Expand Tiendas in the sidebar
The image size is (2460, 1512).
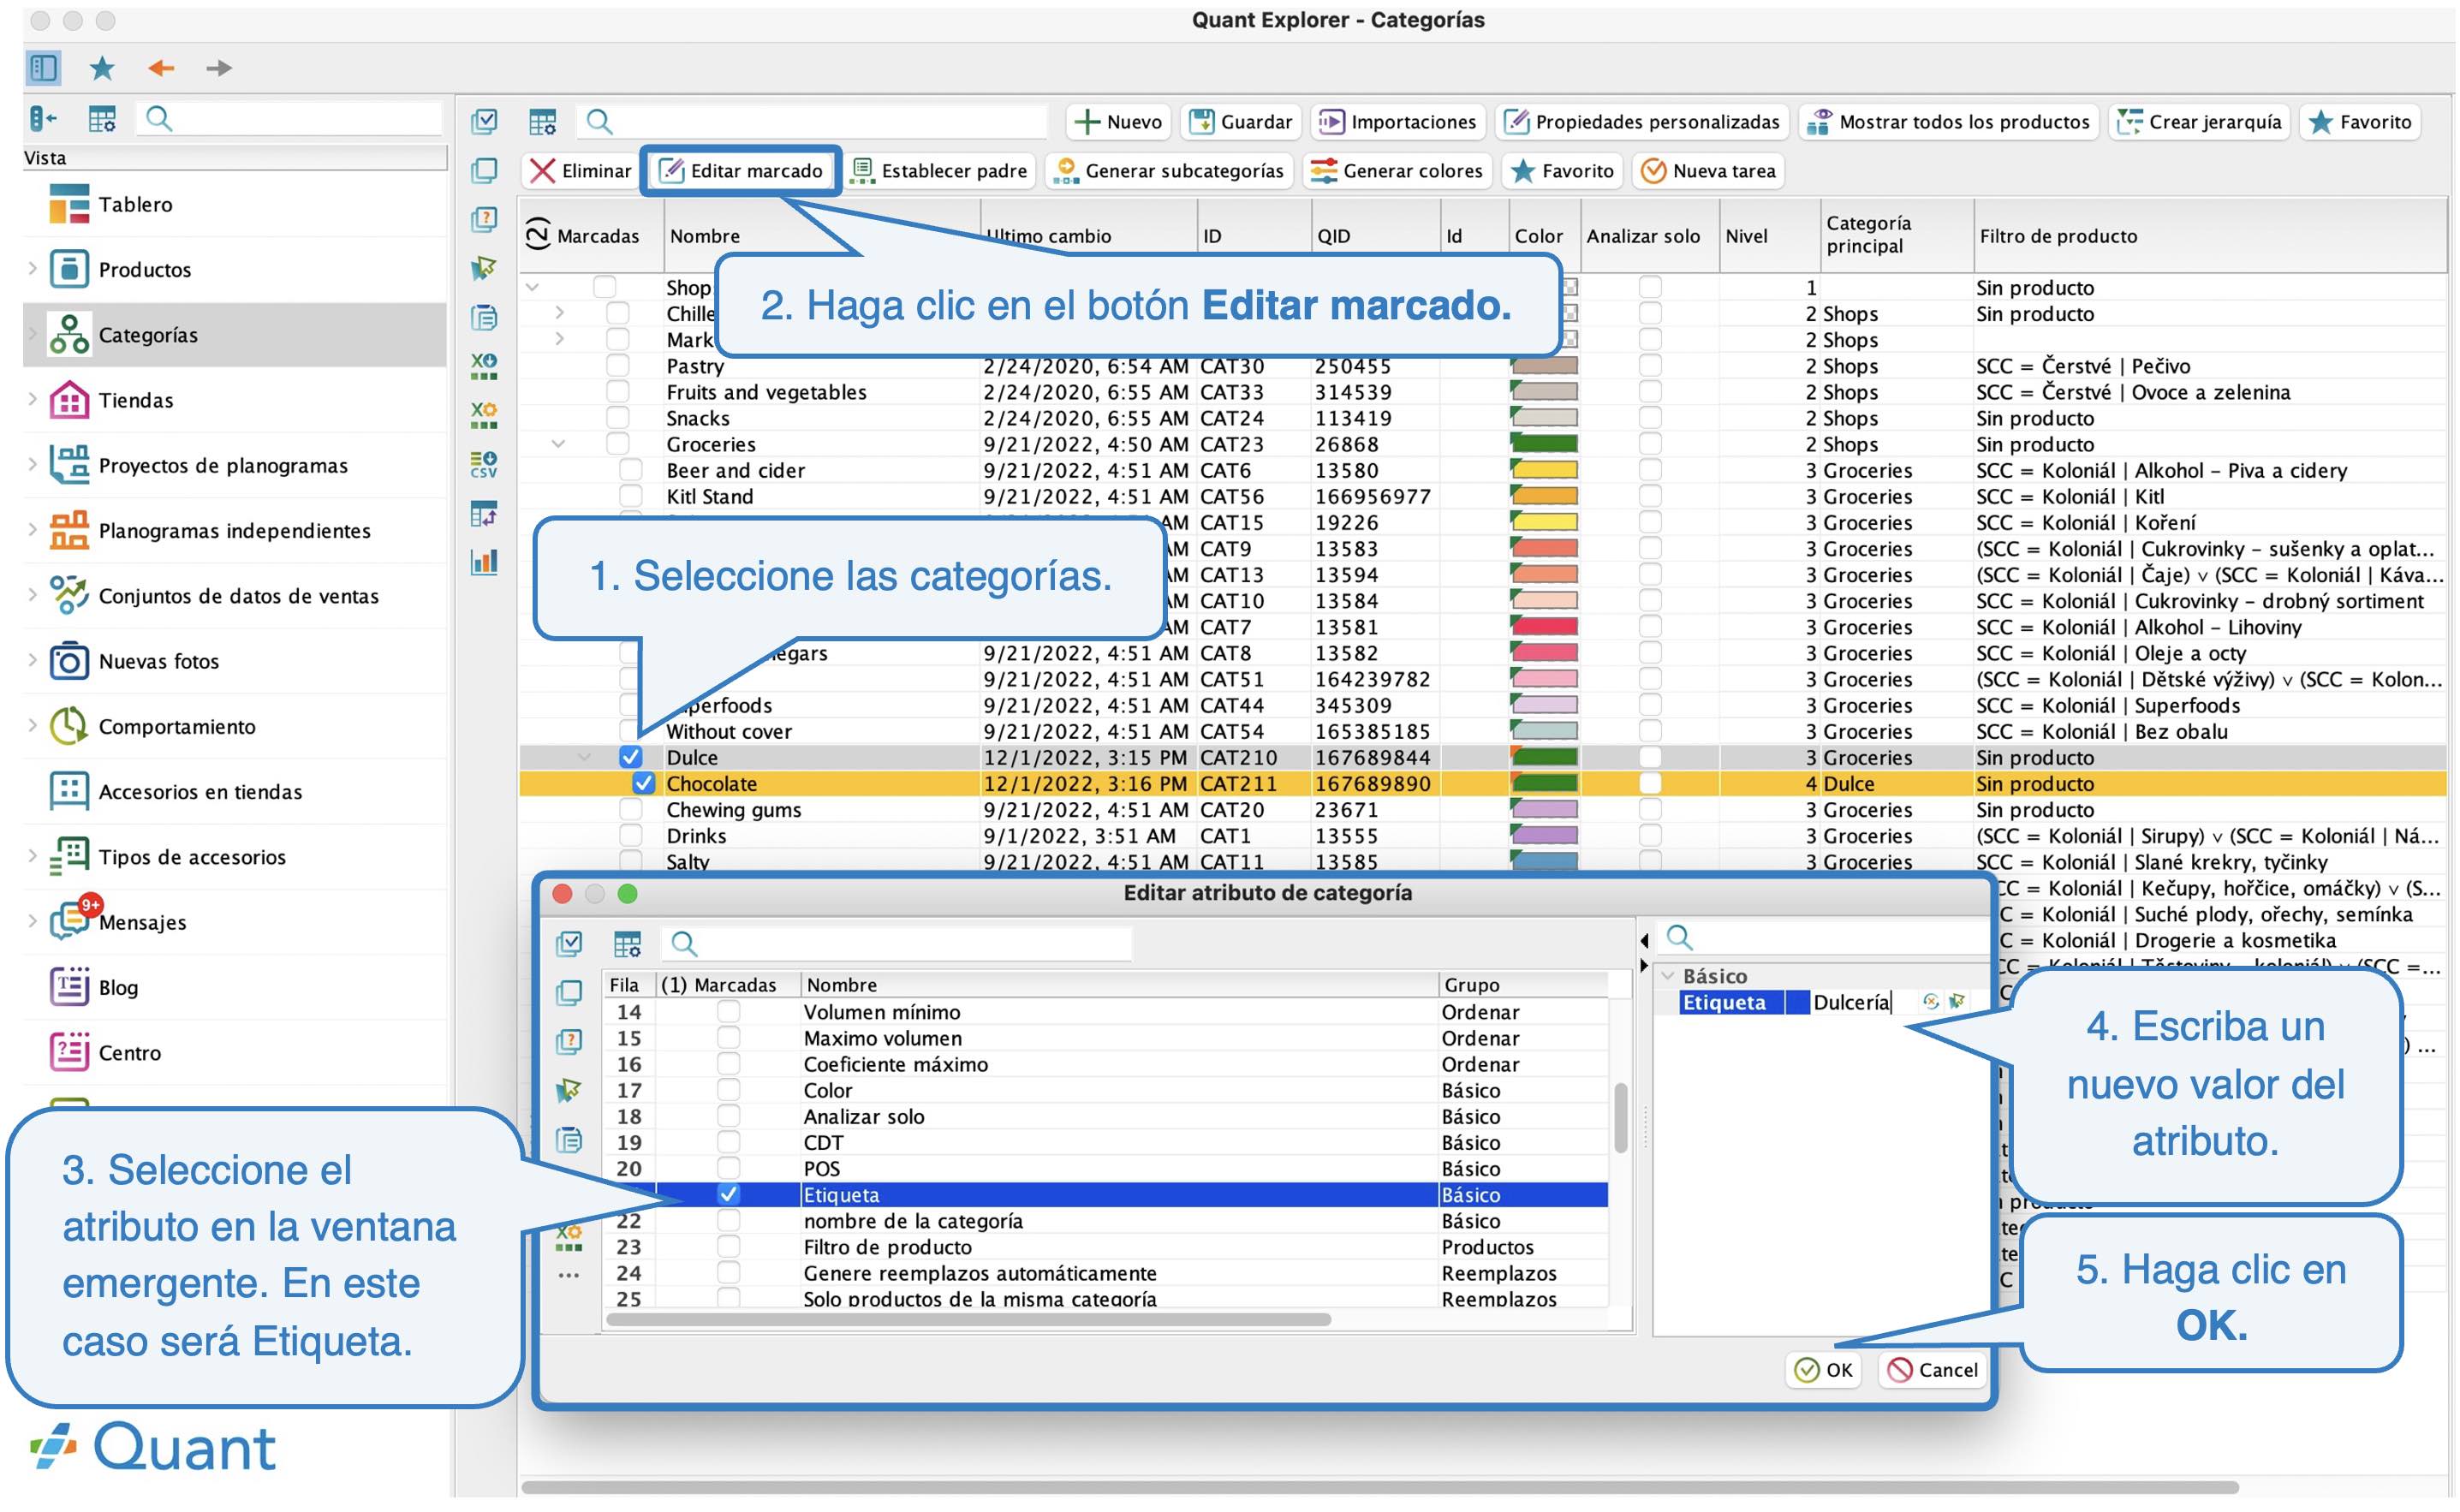pos(32,399)
